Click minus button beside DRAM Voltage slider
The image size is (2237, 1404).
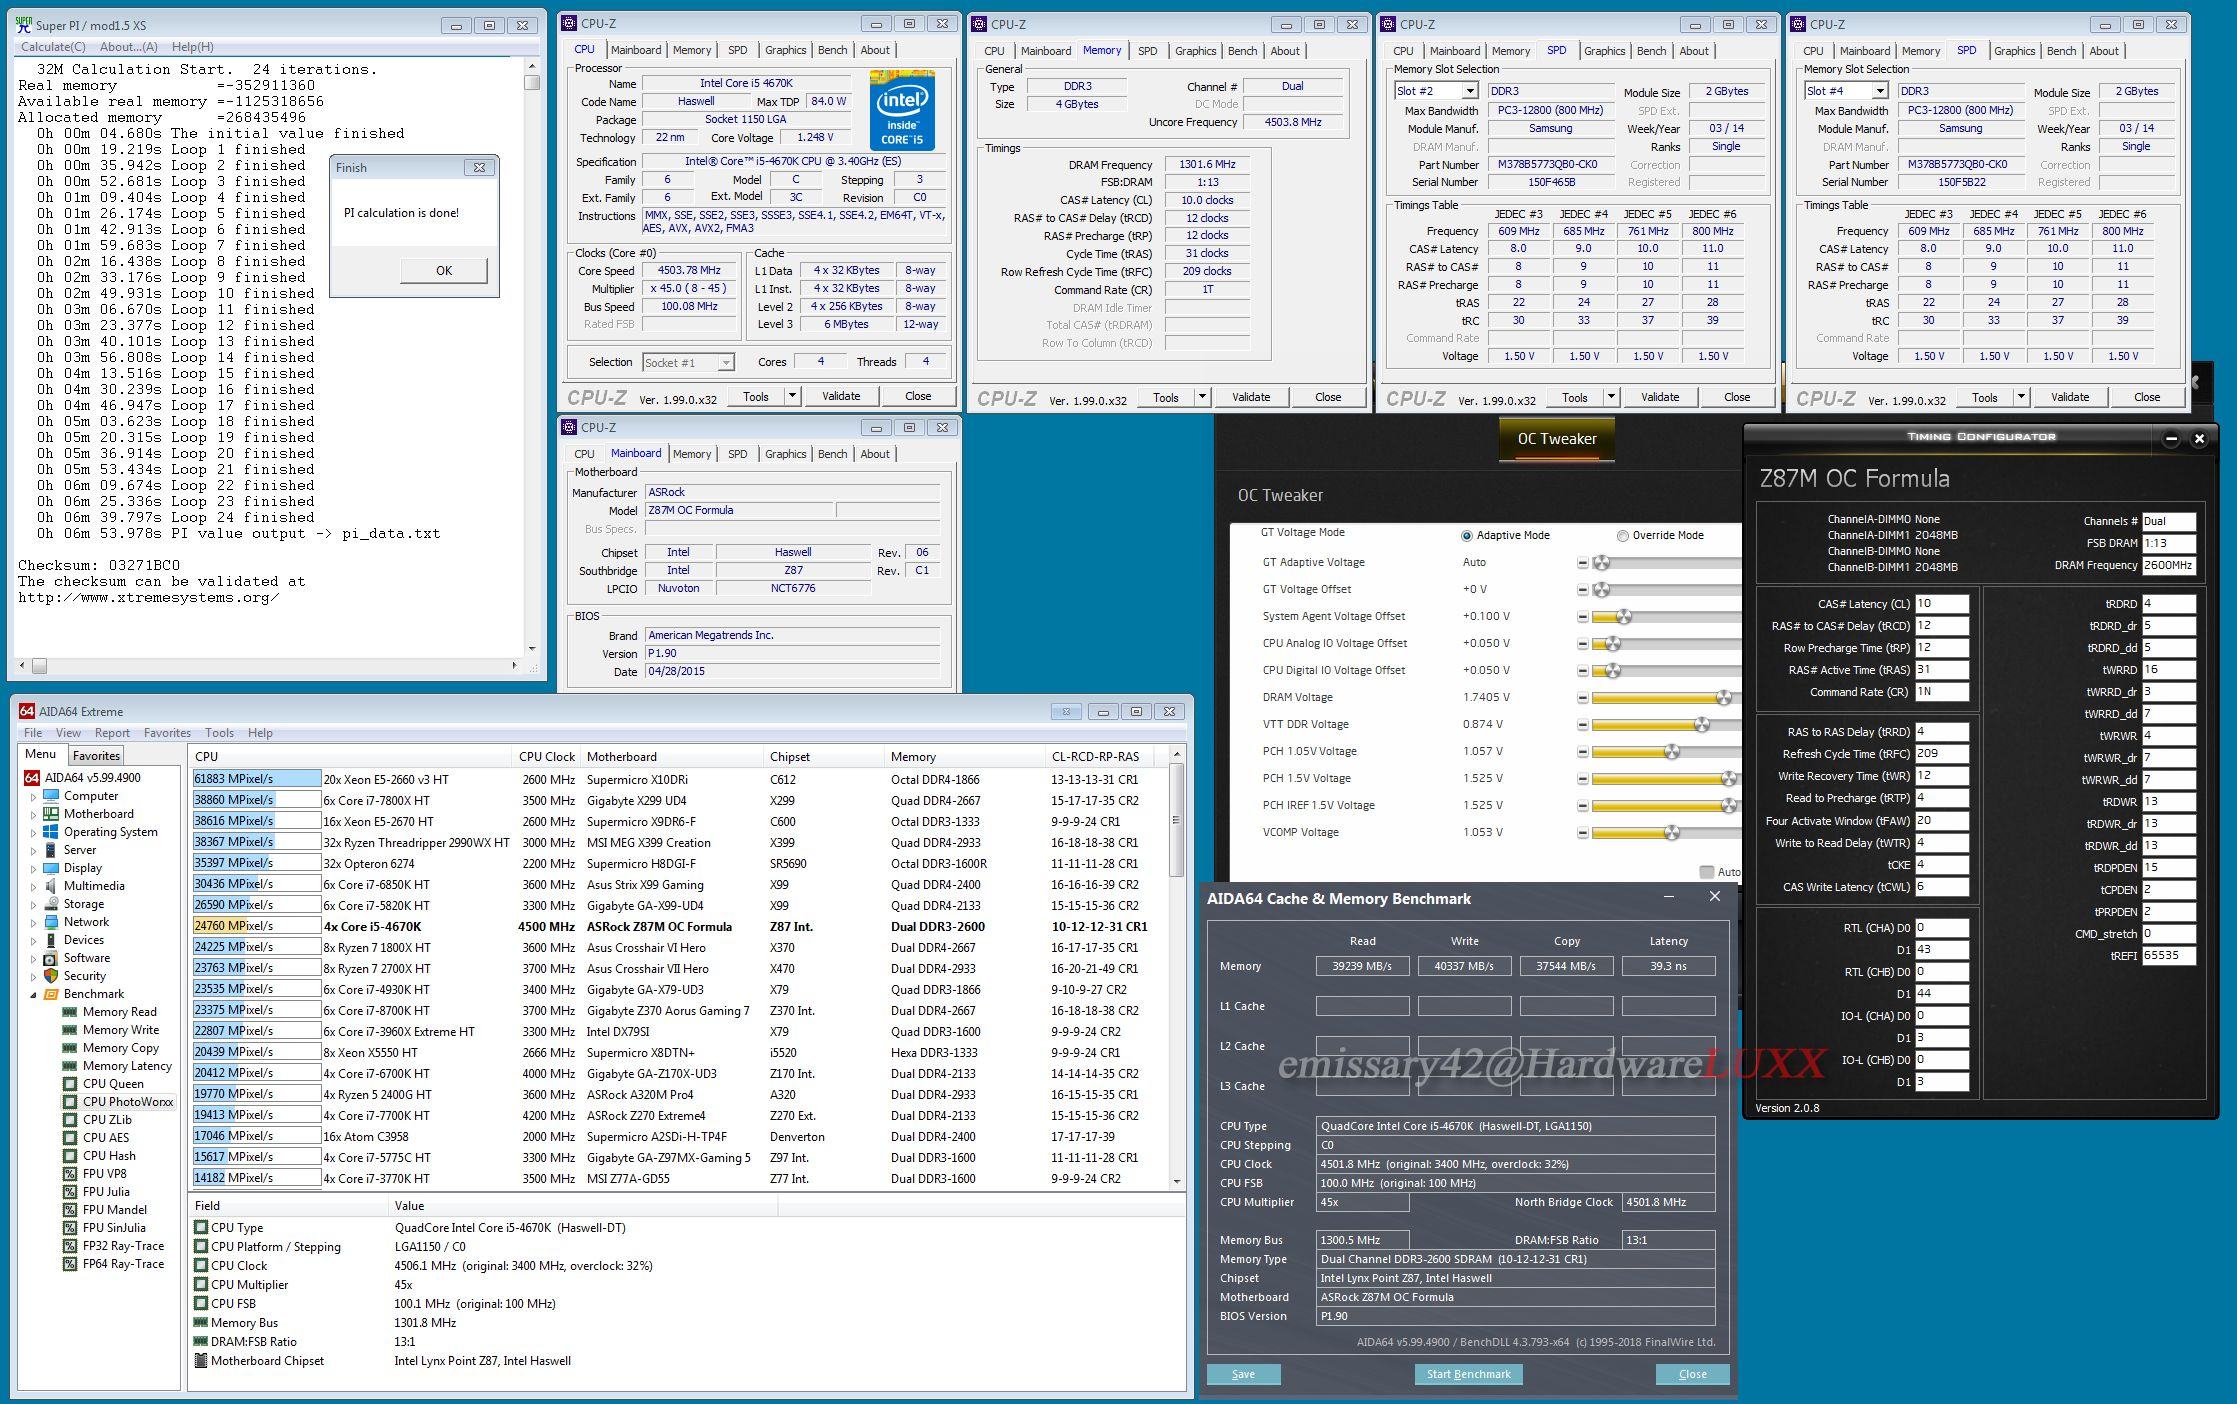pos(1582,698)
